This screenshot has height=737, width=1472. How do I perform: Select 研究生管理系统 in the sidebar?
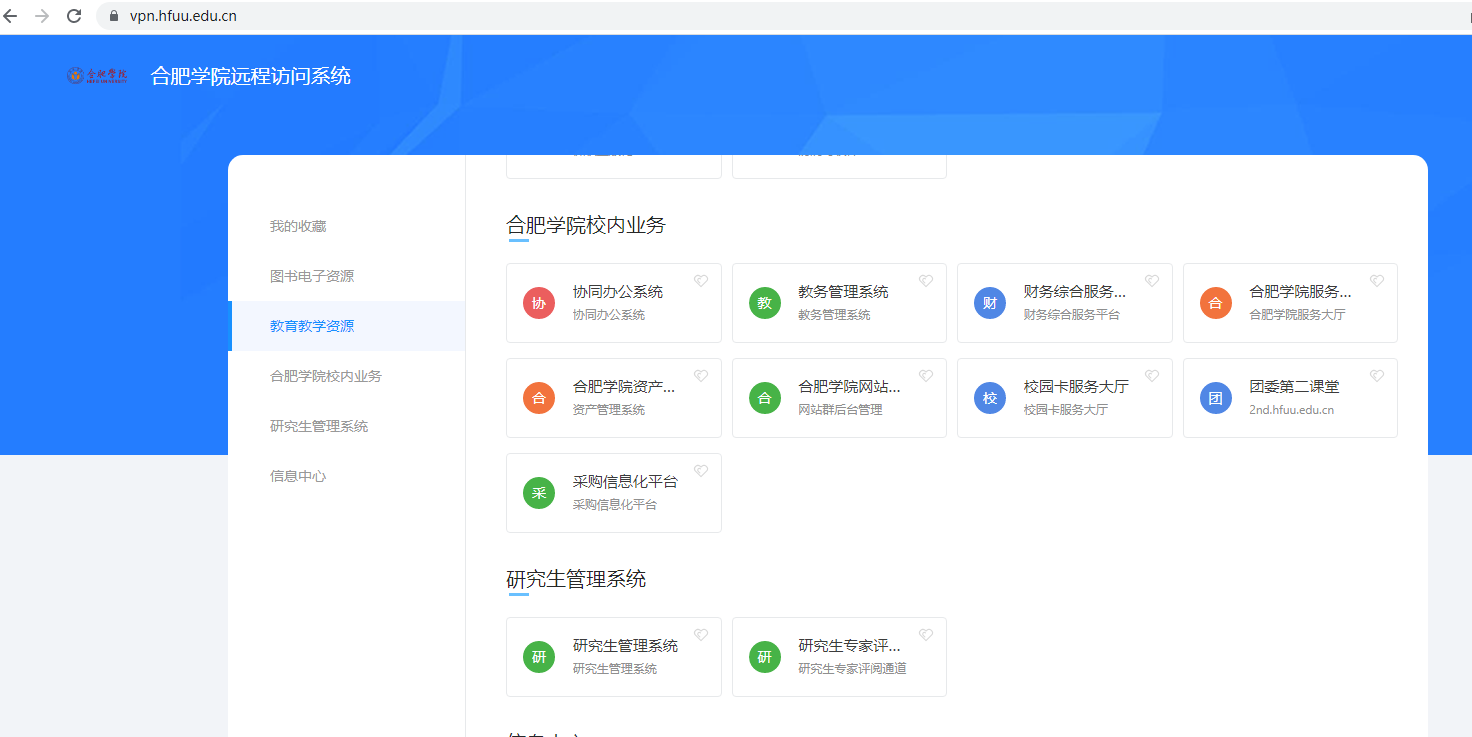coord(346,426)
